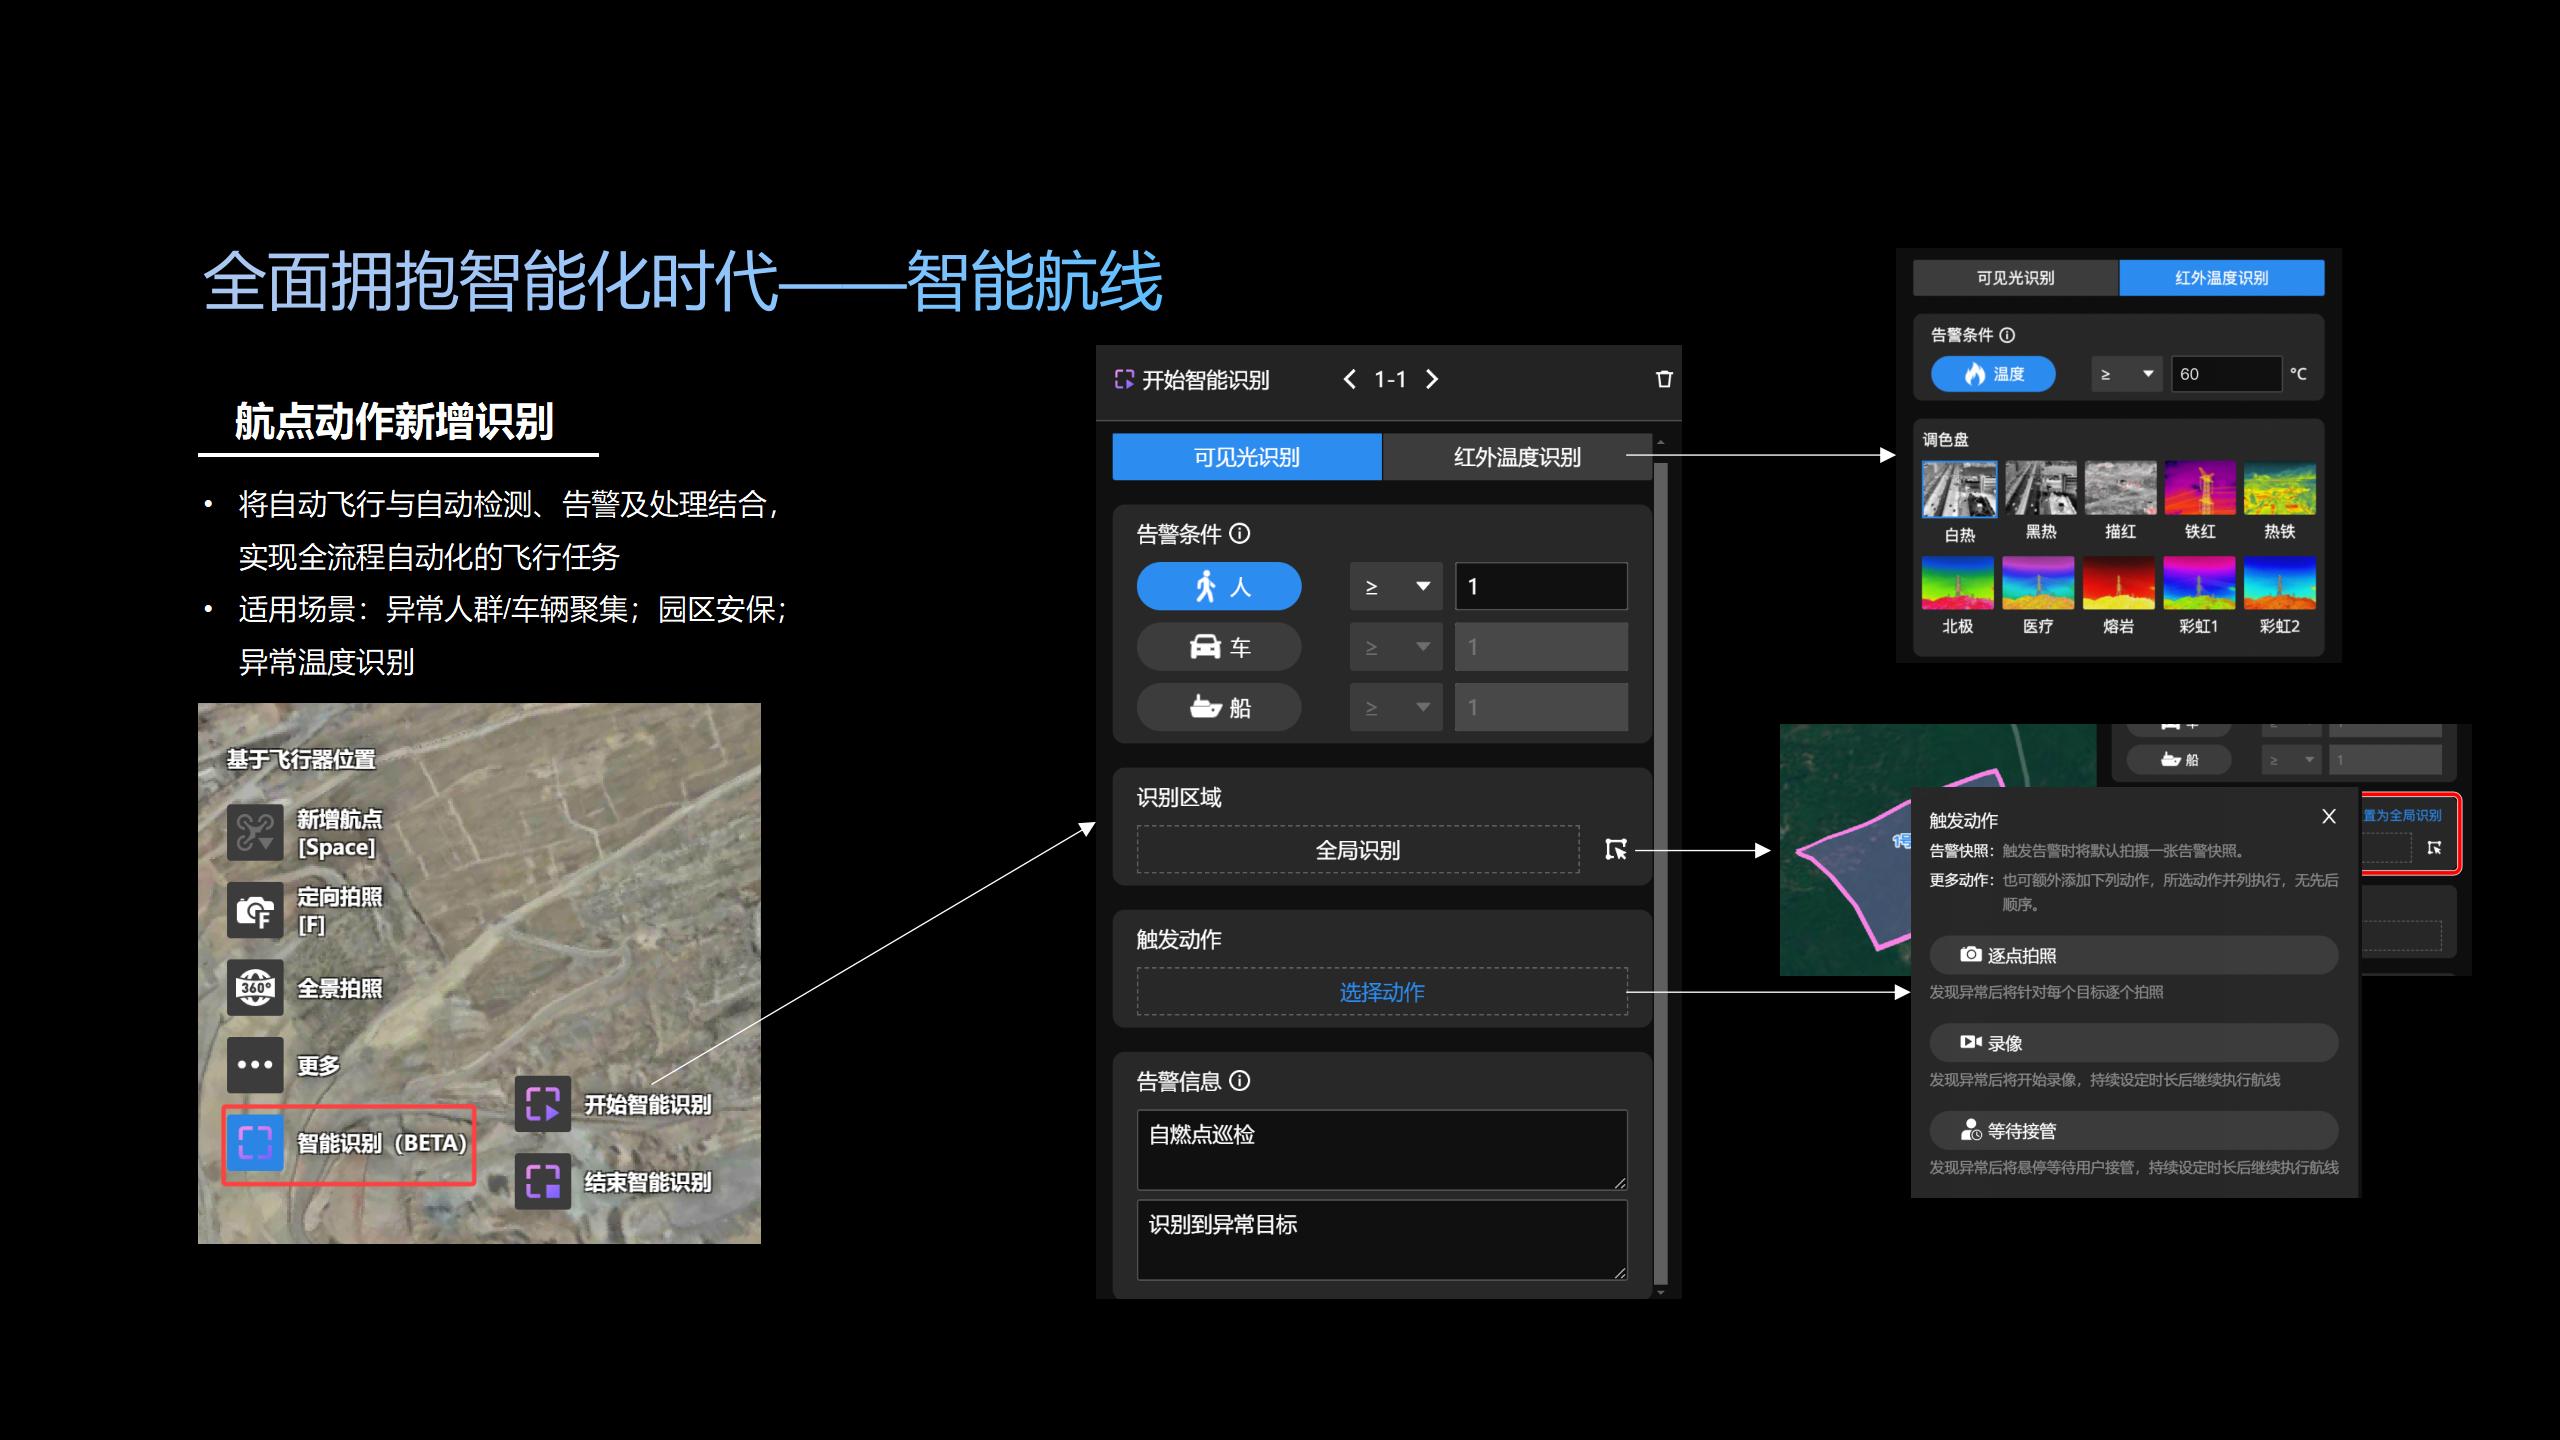Click the add waypoint drone icon
This screenshot has height=1440, width=2560.
coord(255,832)
